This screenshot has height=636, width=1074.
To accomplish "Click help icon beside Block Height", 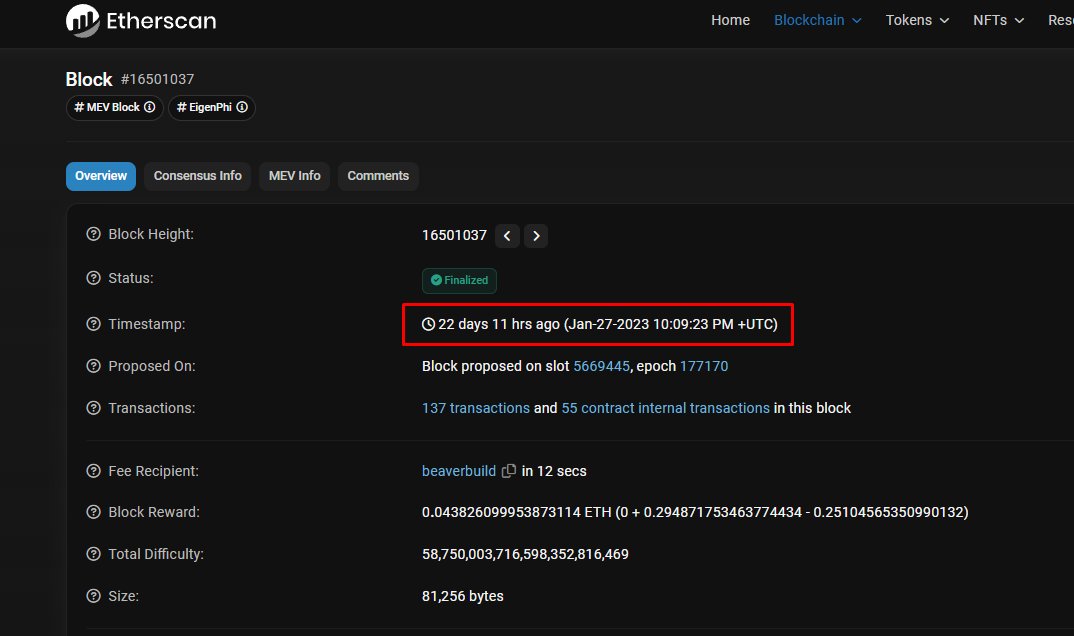I will pyautogui.click(x=94, y=234).
